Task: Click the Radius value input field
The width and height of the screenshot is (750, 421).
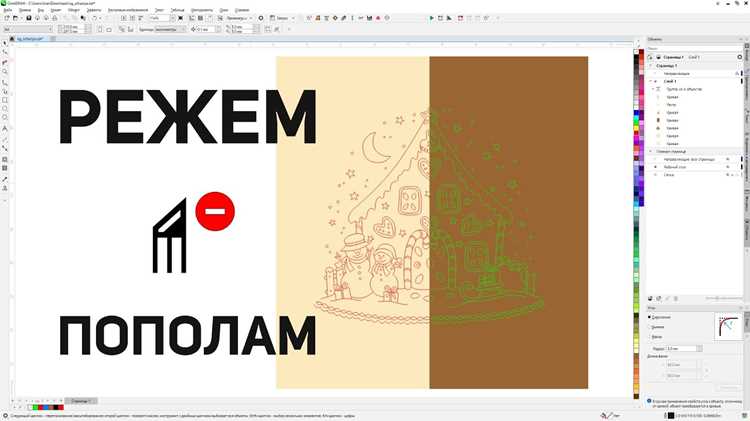Action: [681, 349]
